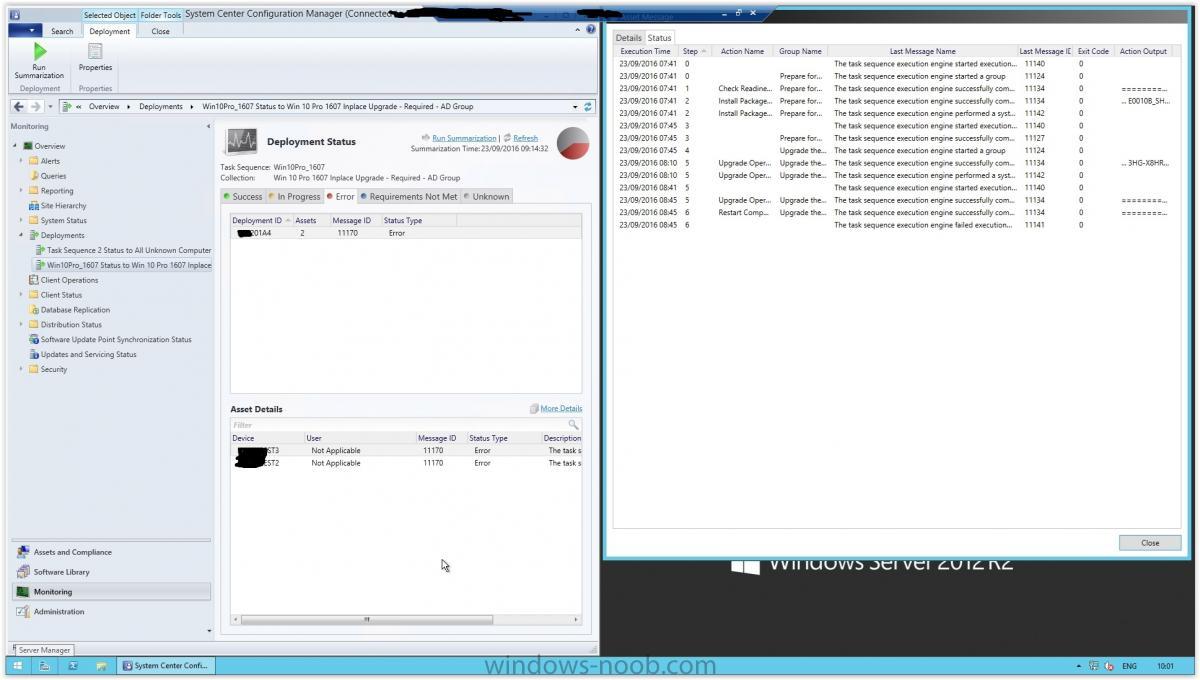Open Software Update Point Synchronization Status icon
The width and height of the screenshot is (1200, 680).
[x=34, y=339]
